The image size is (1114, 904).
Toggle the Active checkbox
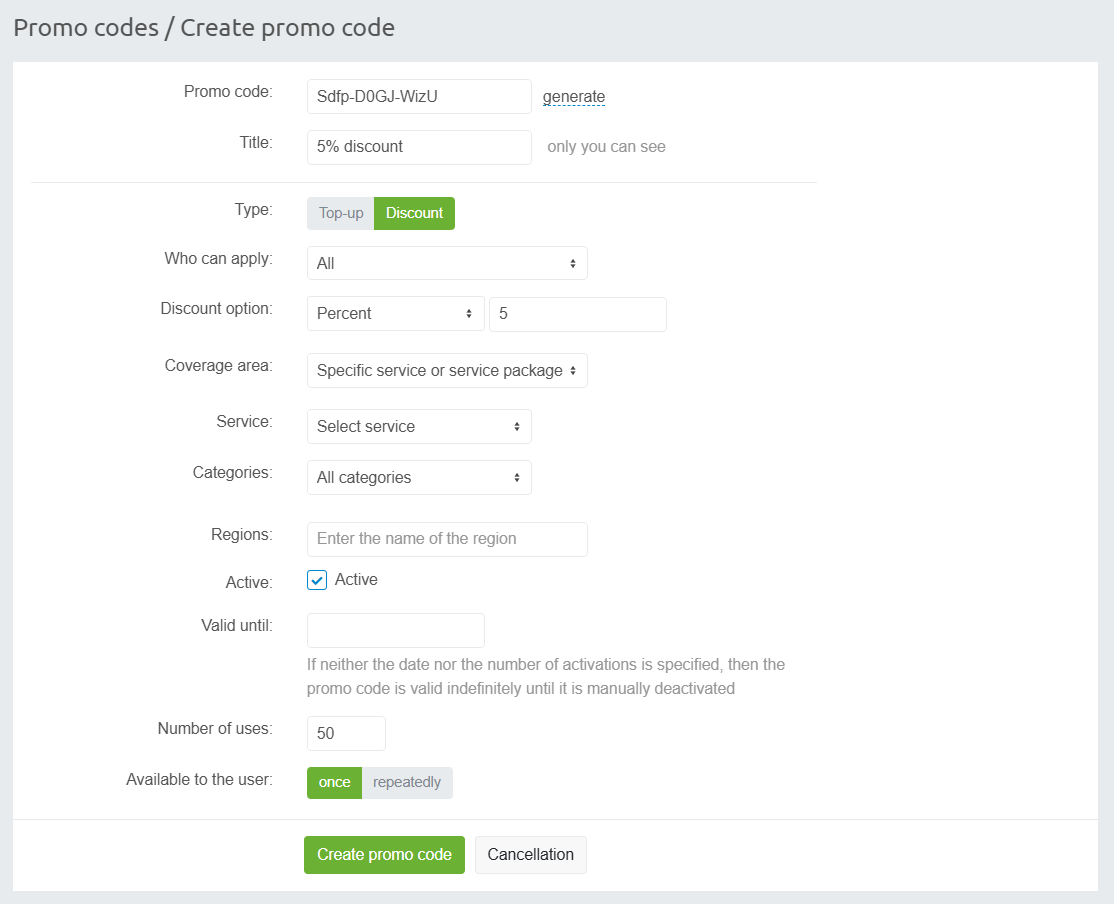click(317, 580)
